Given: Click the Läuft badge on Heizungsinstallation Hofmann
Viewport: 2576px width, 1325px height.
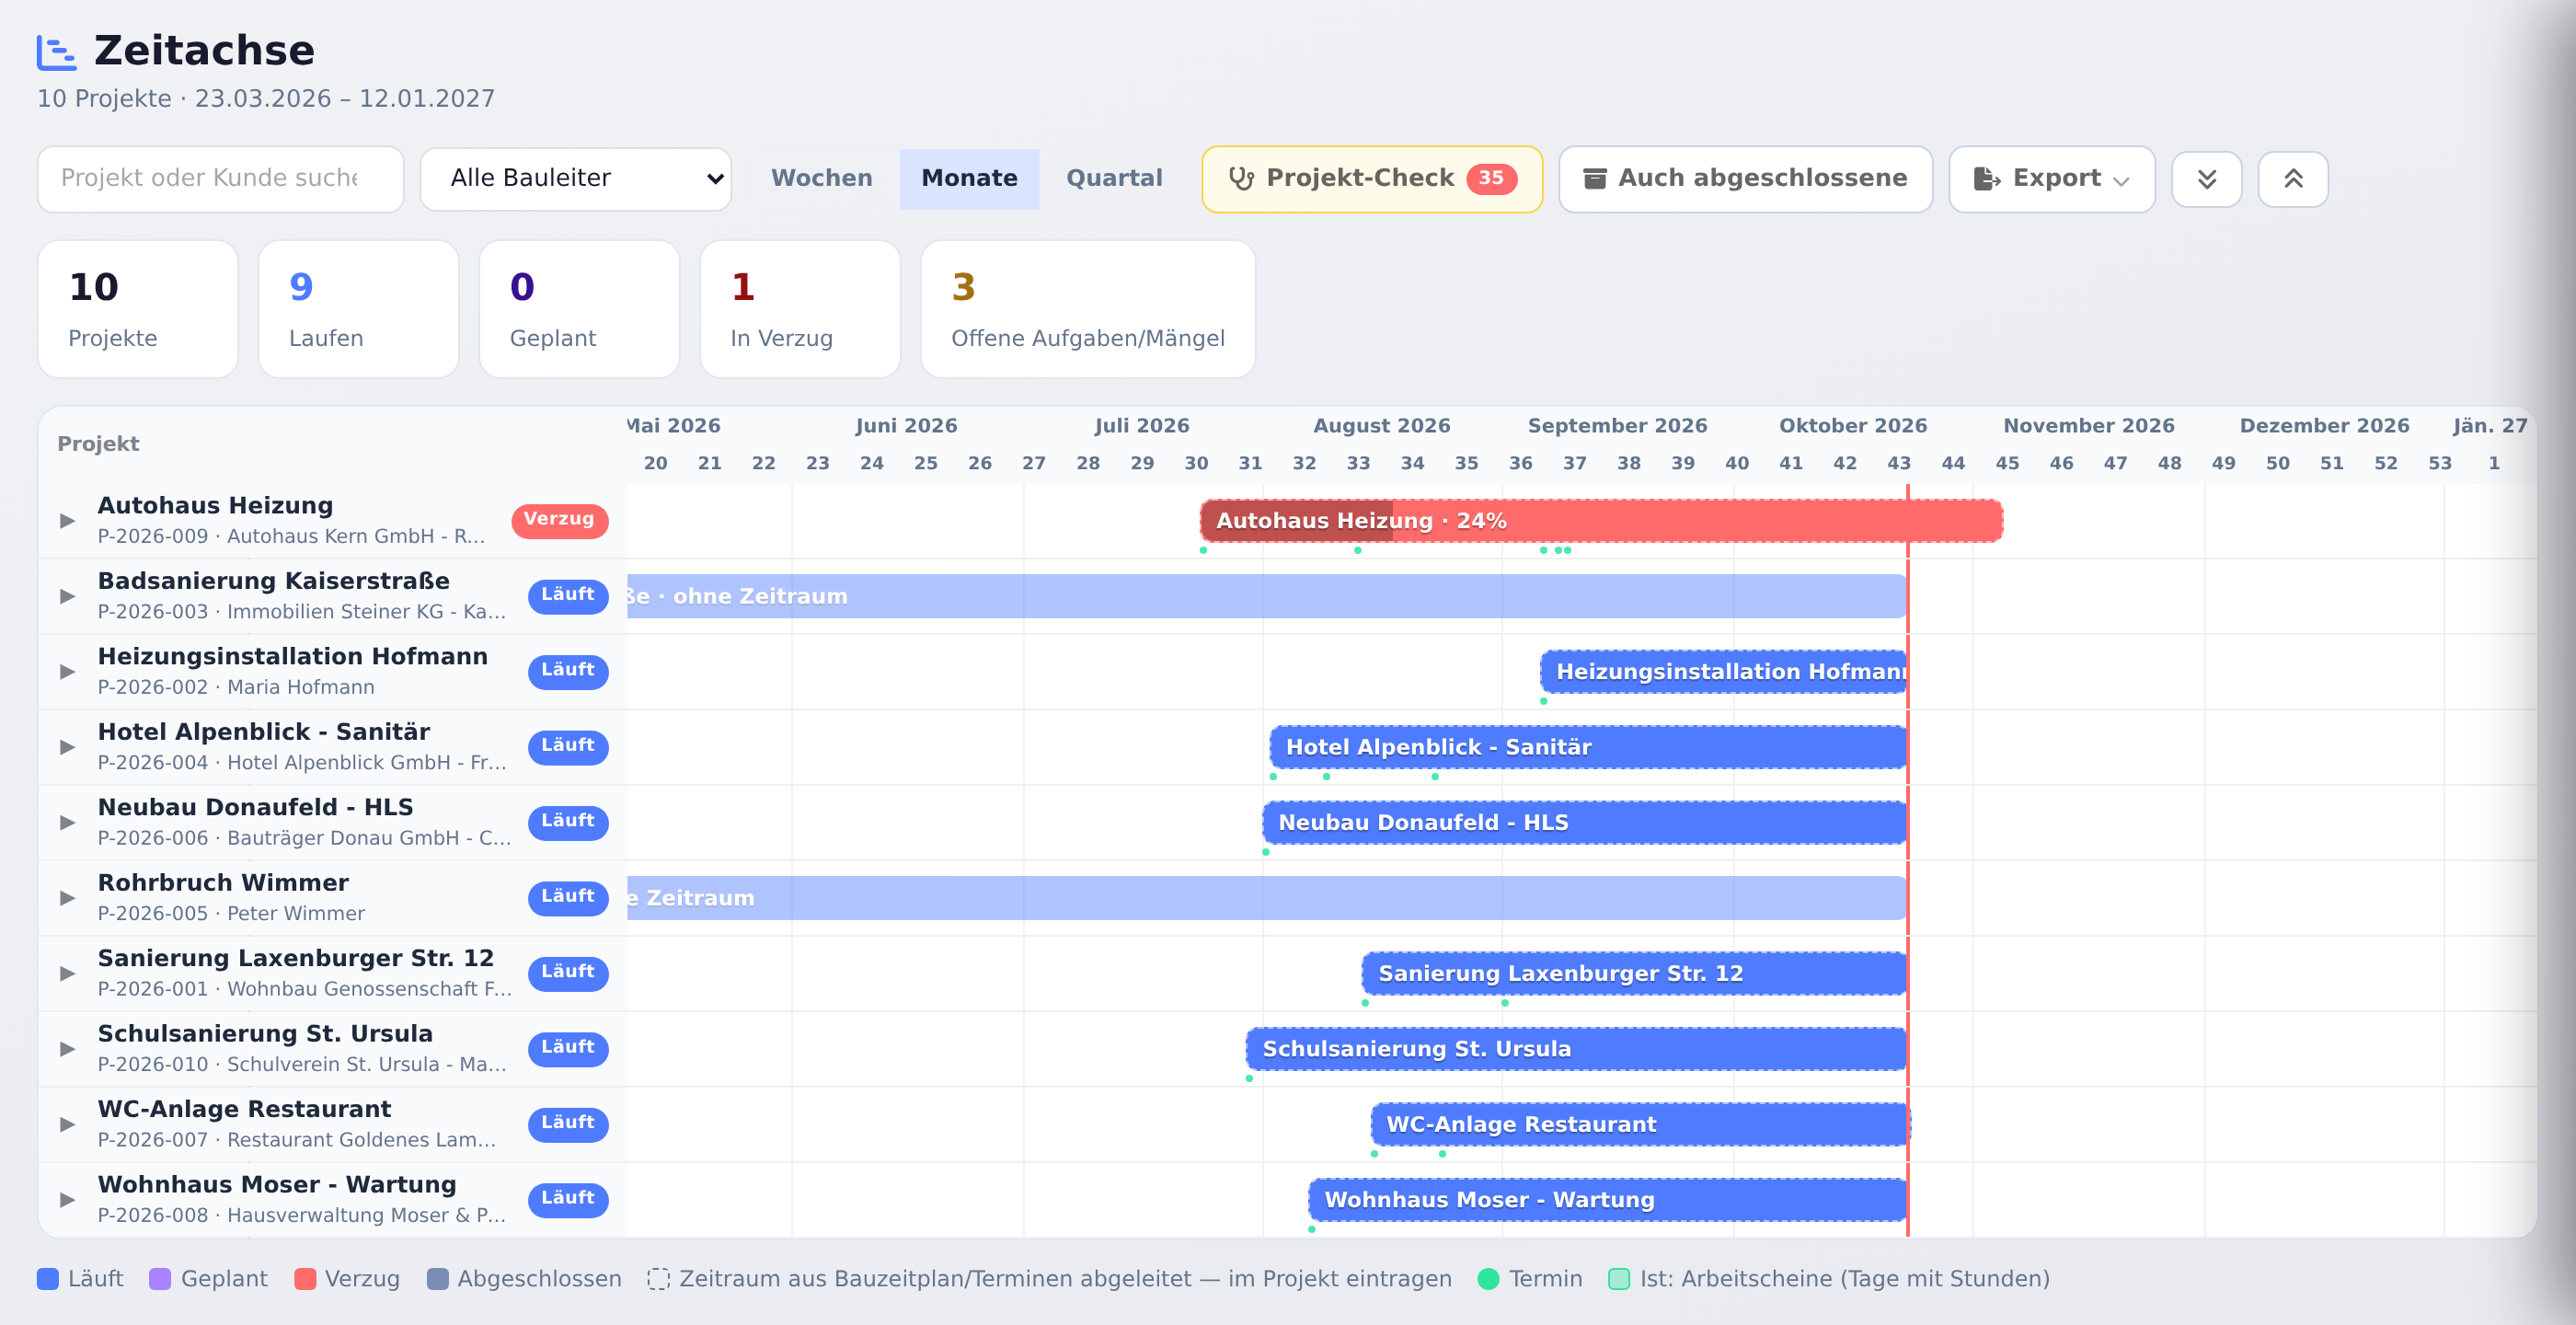Looking at the screenshot, I should point(568,671).
